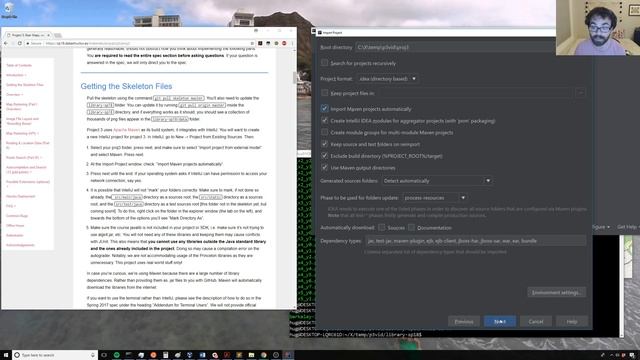Open the calculator icon on taskbar

[166, 355]
